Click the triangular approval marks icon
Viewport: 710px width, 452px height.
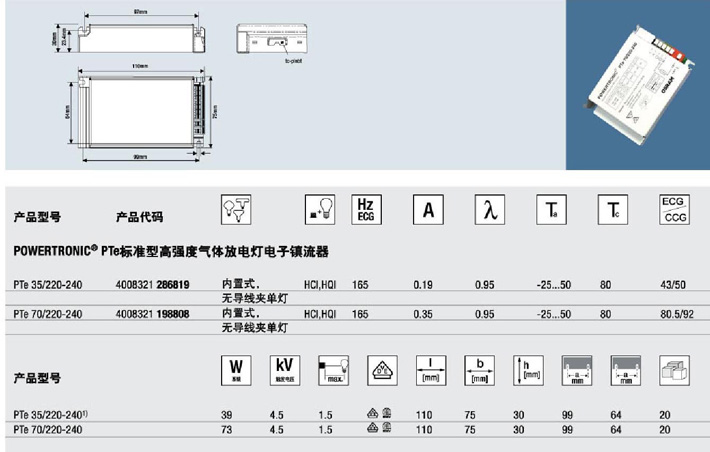(382, 369)
